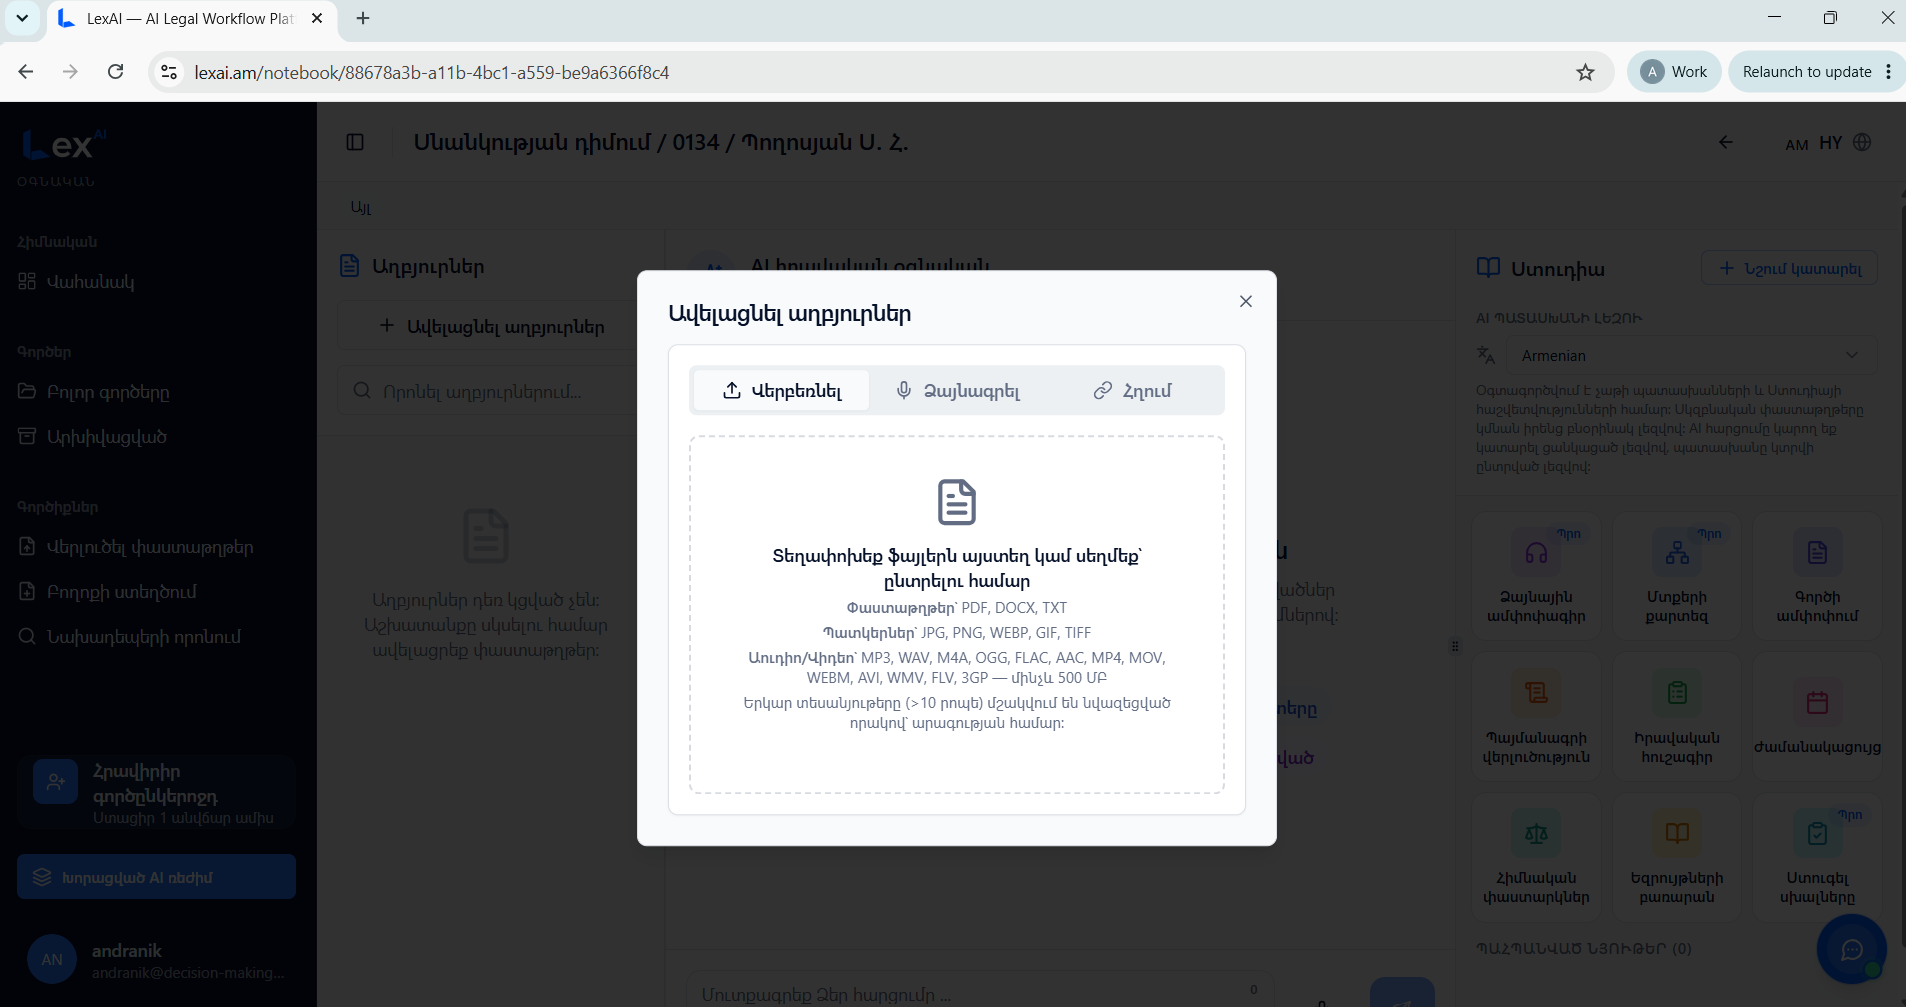View site information icon
The height and width of the screenshot is (1007, 1906).
click(x=169, y=72)
